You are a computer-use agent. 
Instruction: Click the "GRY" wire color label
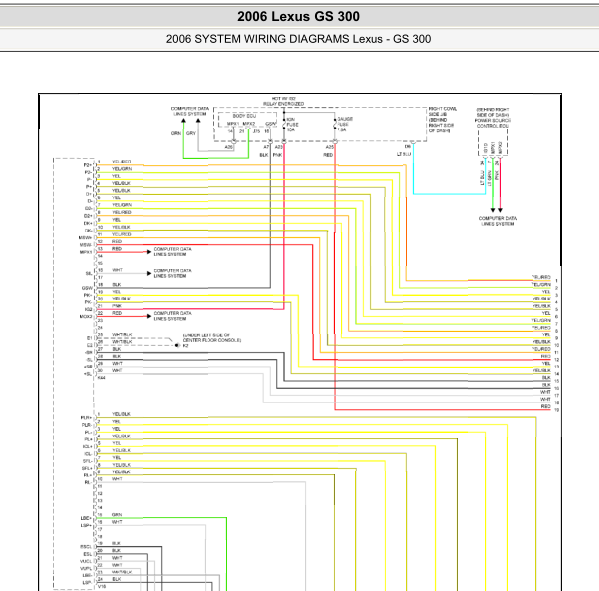pos(191,133)
